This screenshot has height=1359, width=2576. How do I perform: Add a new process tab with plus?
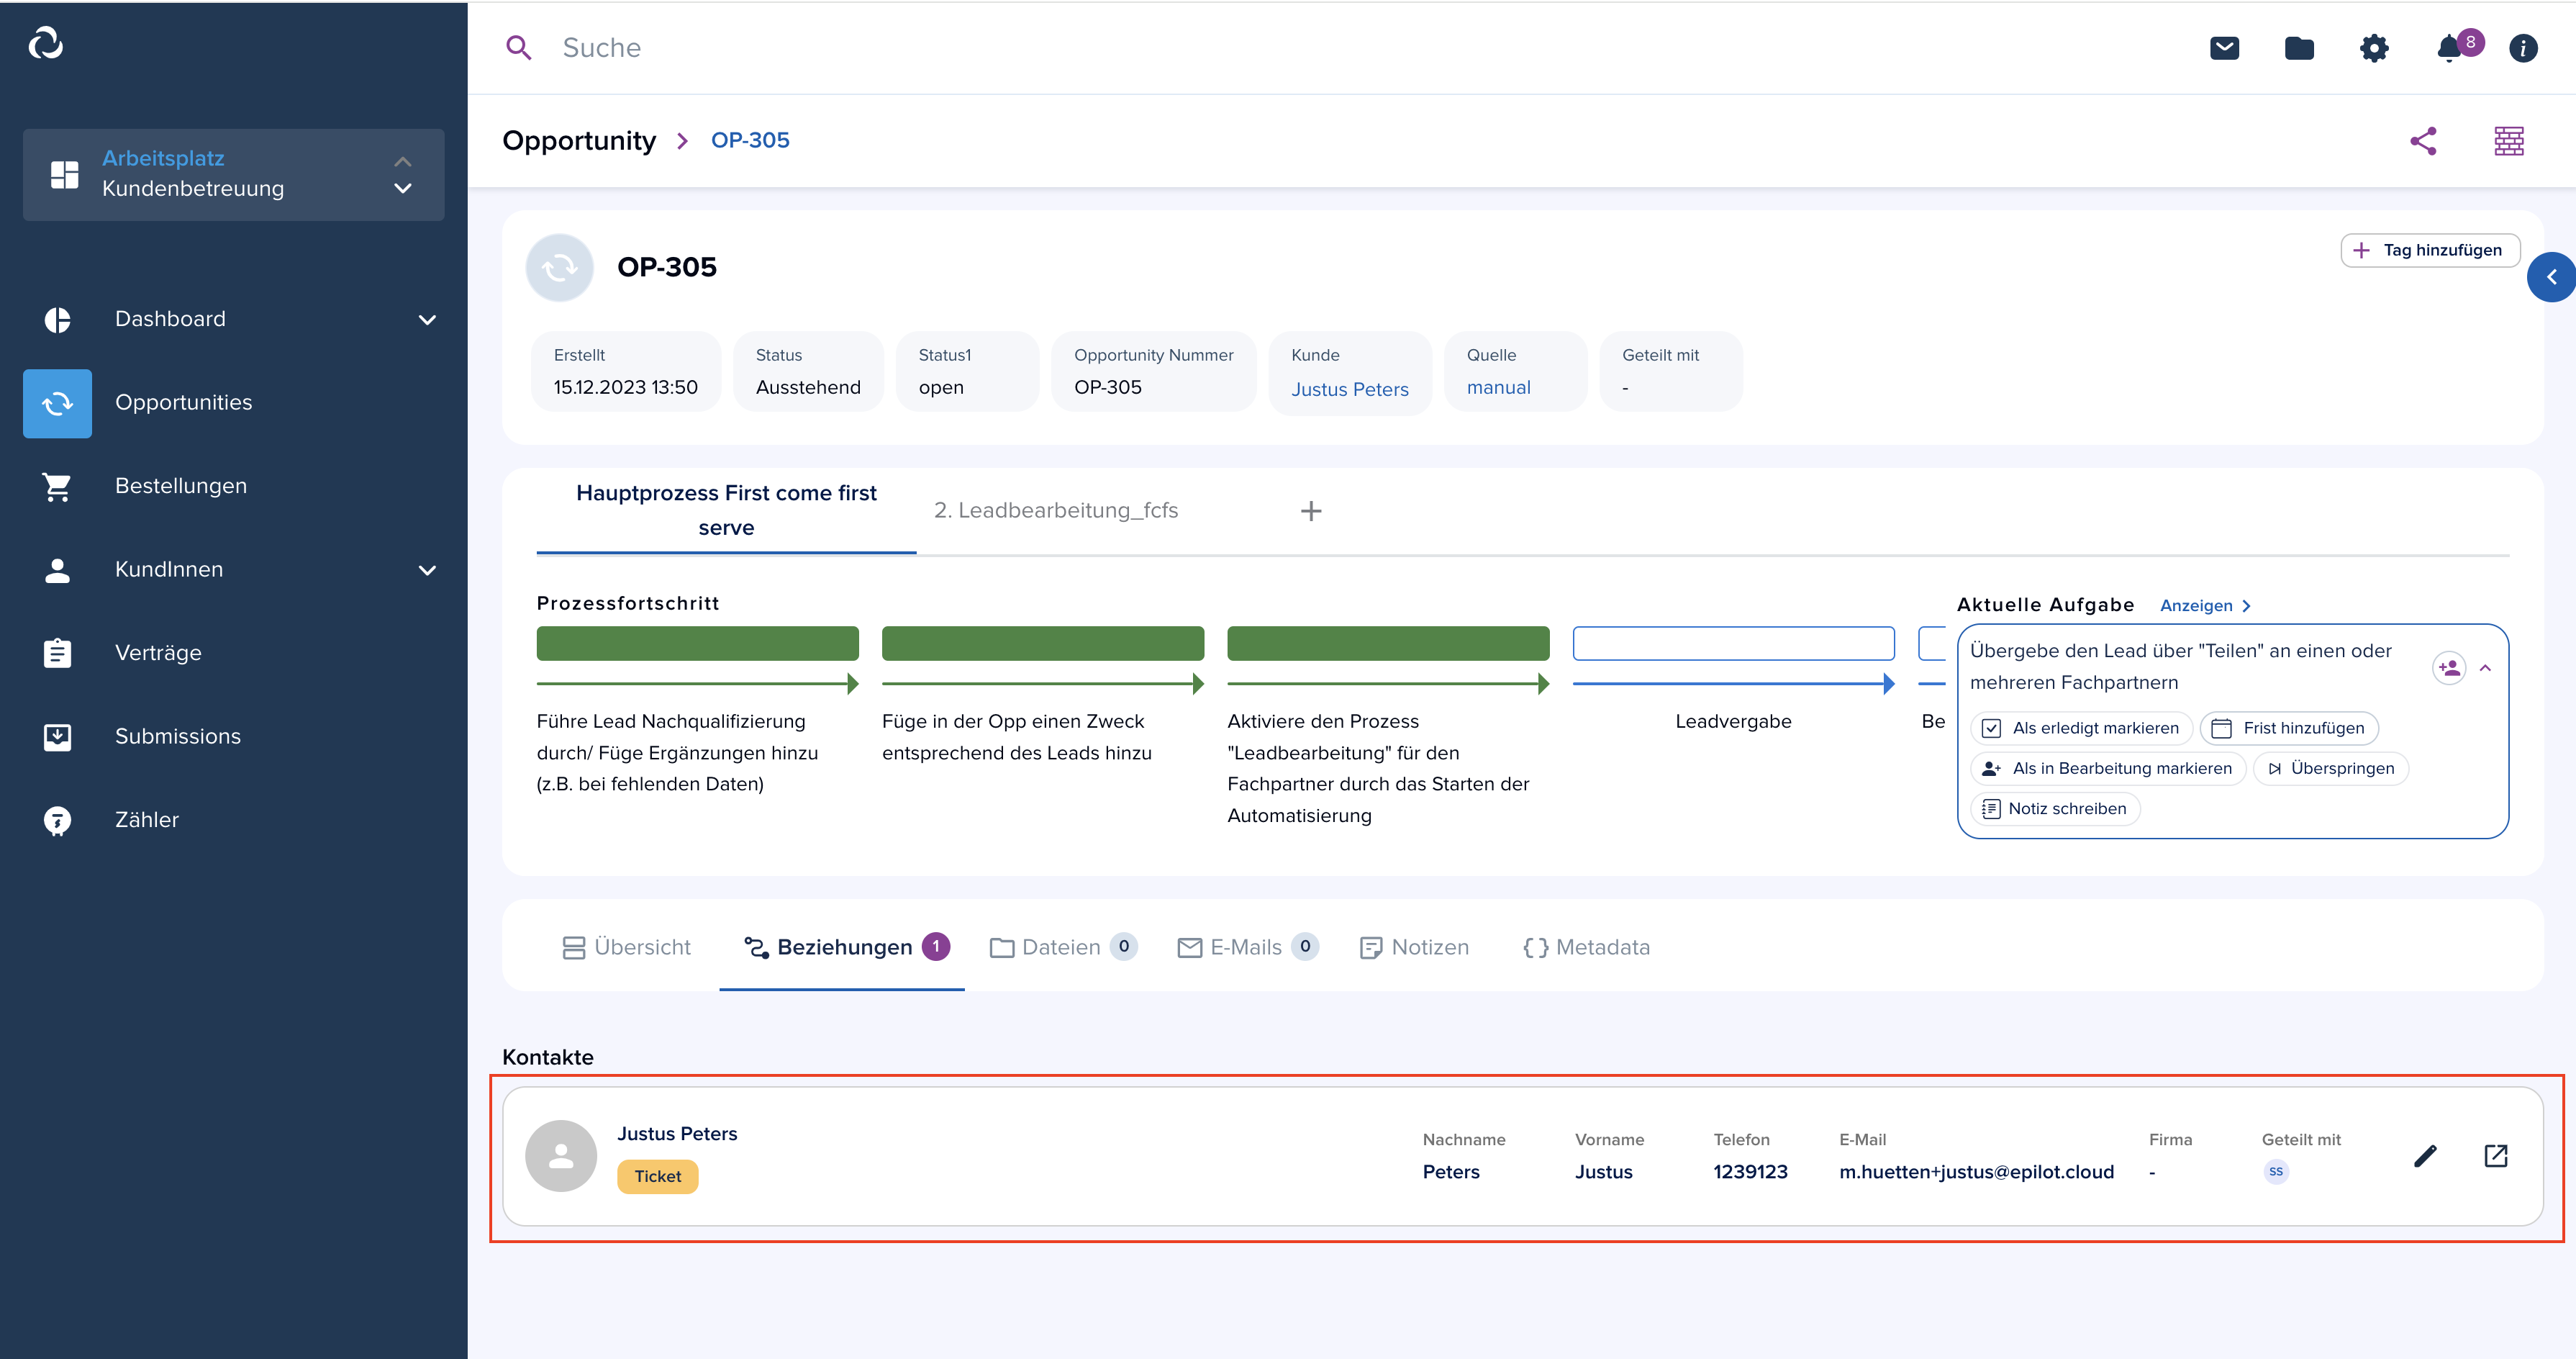(1311, 511)
